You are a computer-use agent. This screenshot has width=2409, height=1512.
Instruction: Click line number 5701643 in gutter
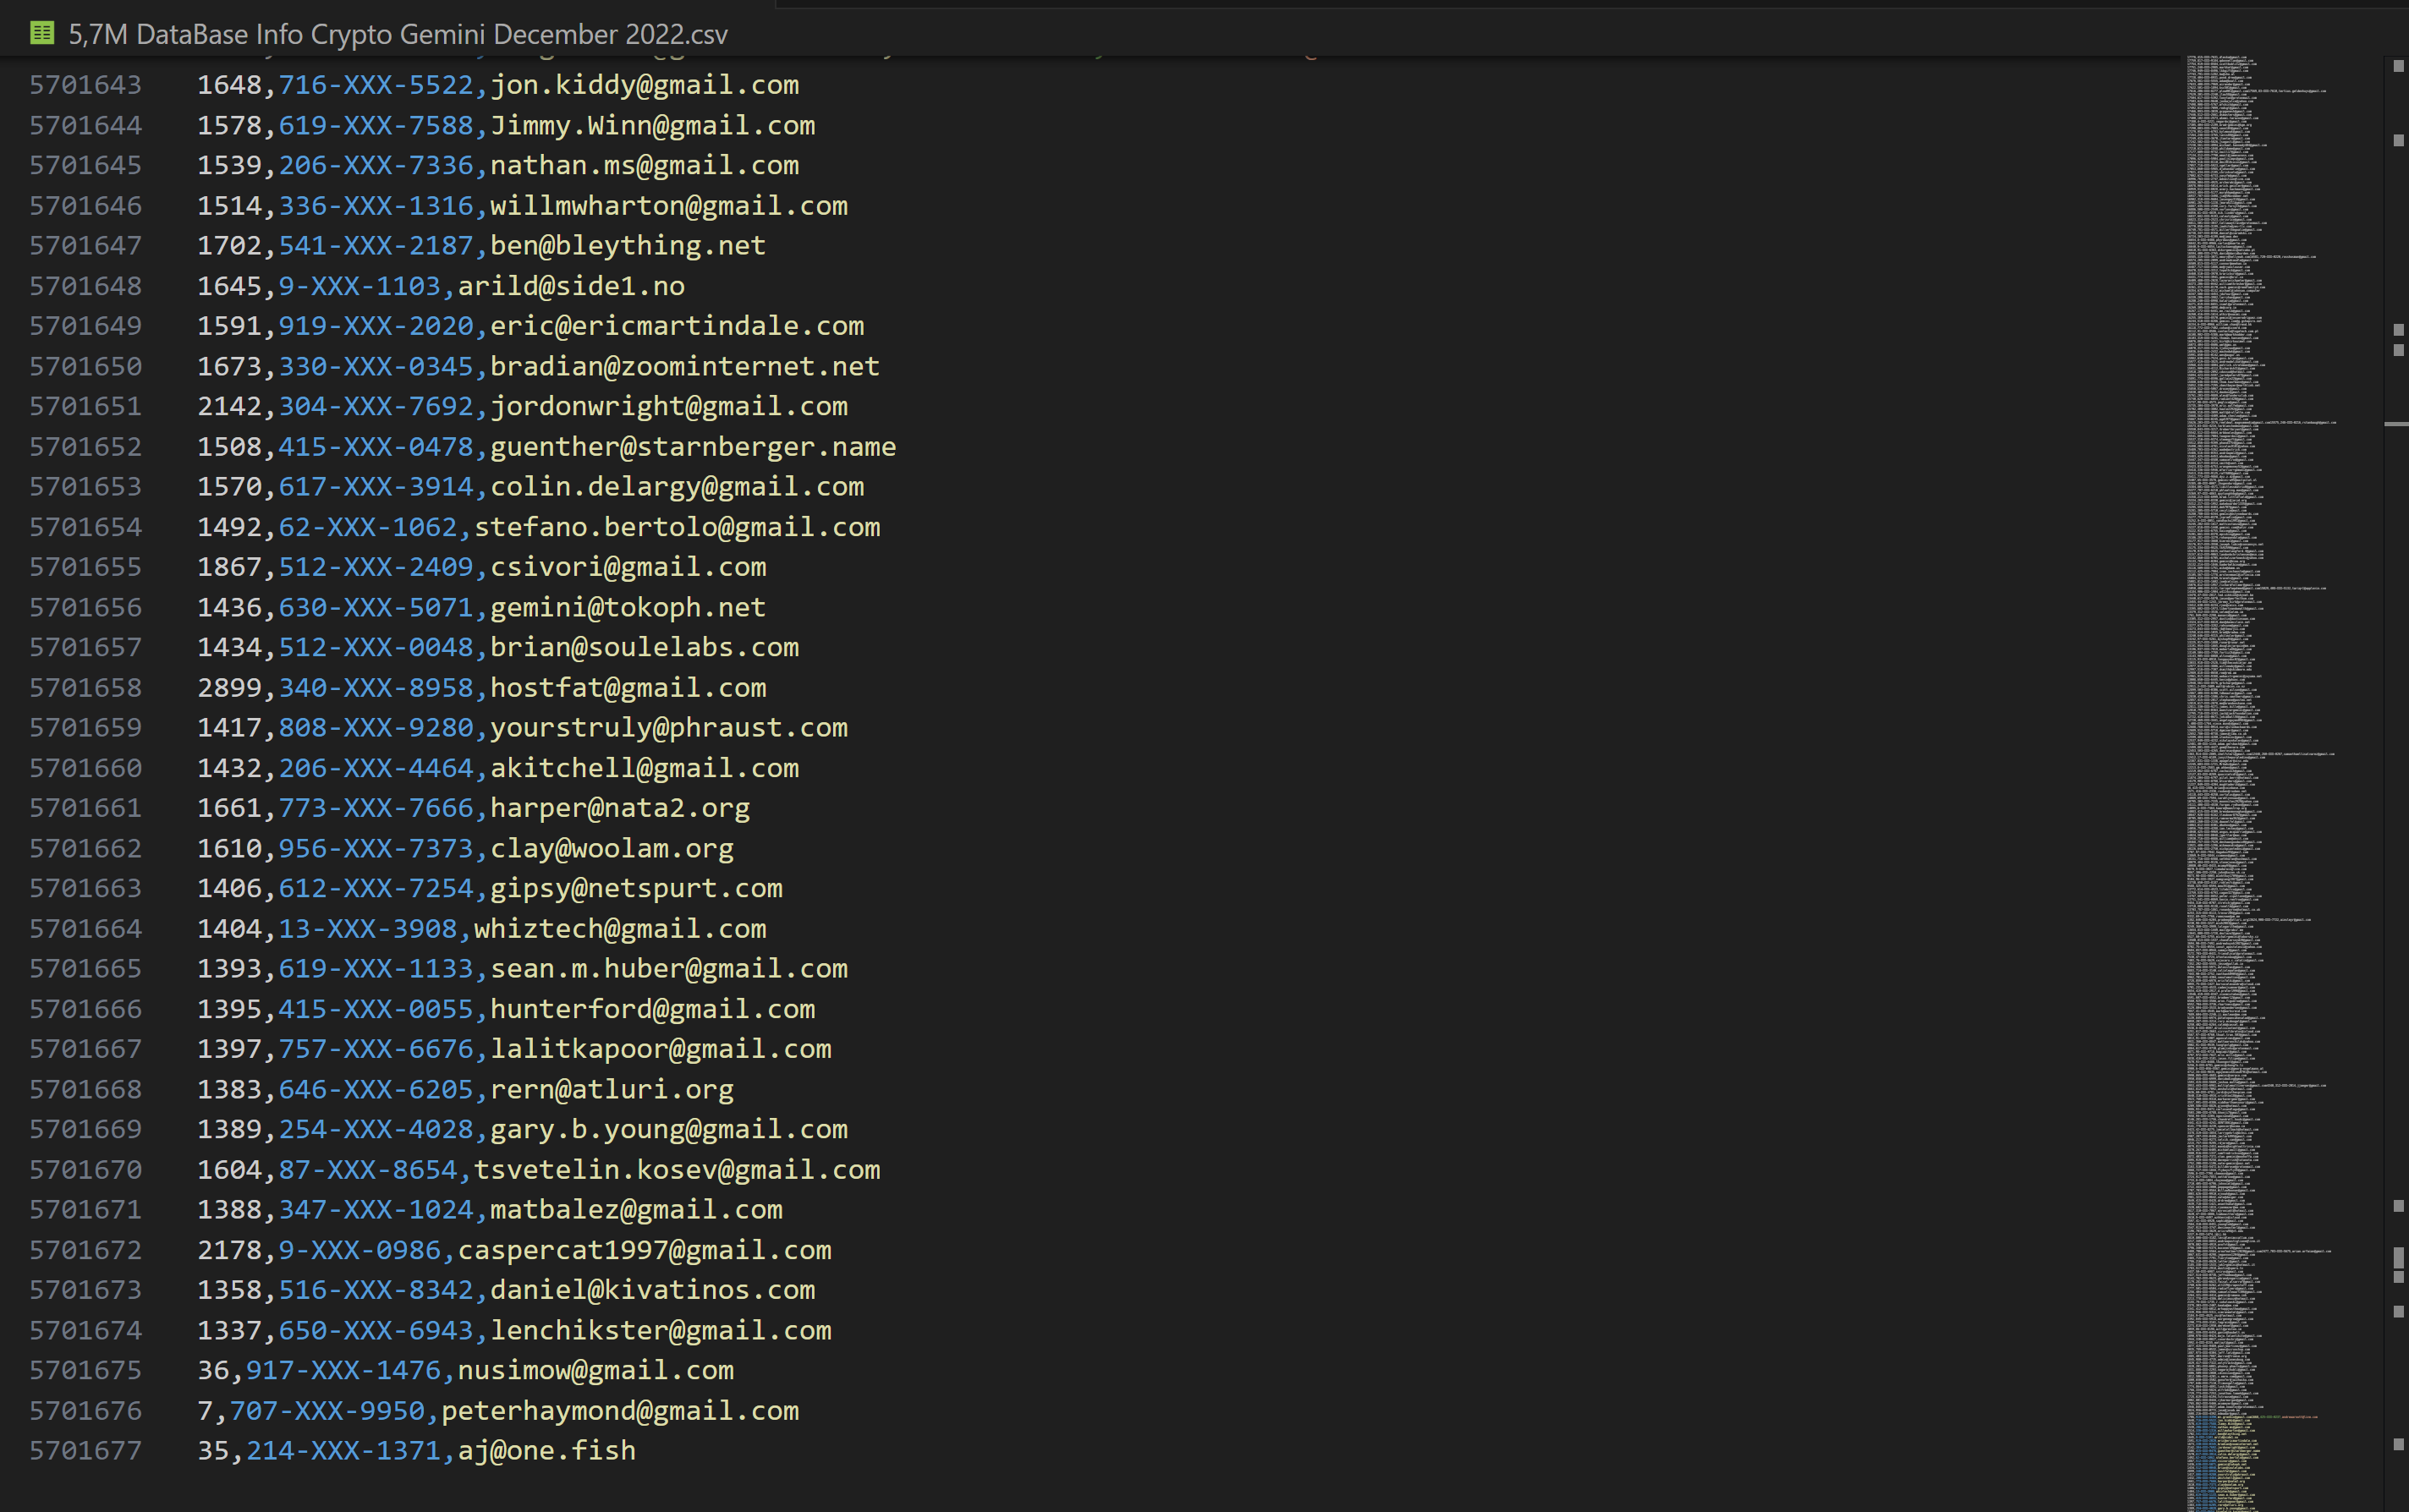tap(85, 85)
